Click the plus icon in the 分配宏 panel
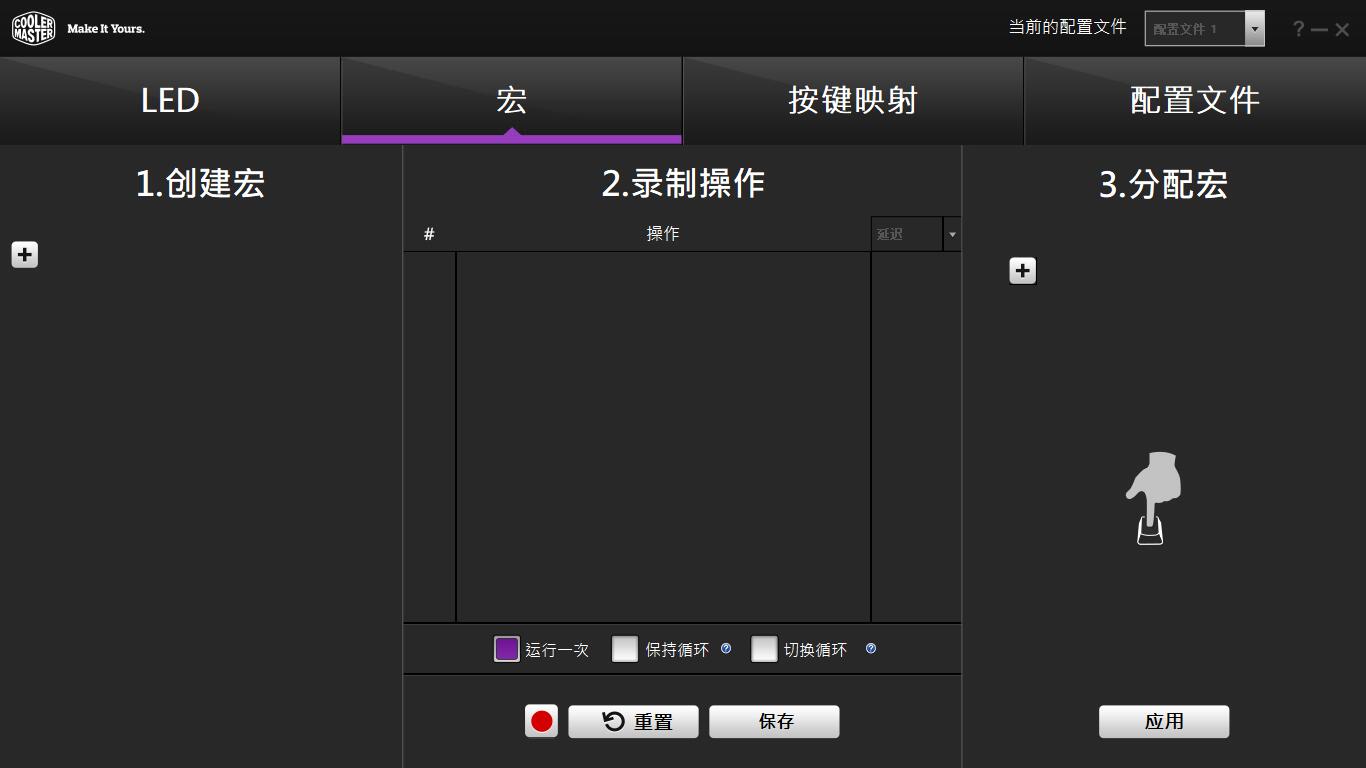This screenshot has height=768, width=1366. [1022, 270]
